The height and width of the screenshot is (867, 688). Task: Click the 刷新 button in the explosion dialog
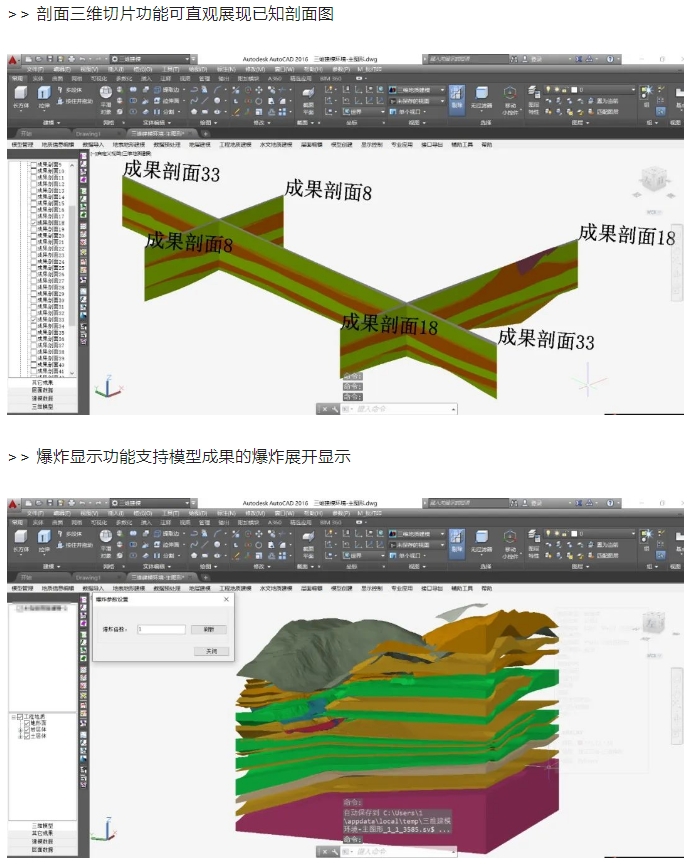tap(208, 629)
